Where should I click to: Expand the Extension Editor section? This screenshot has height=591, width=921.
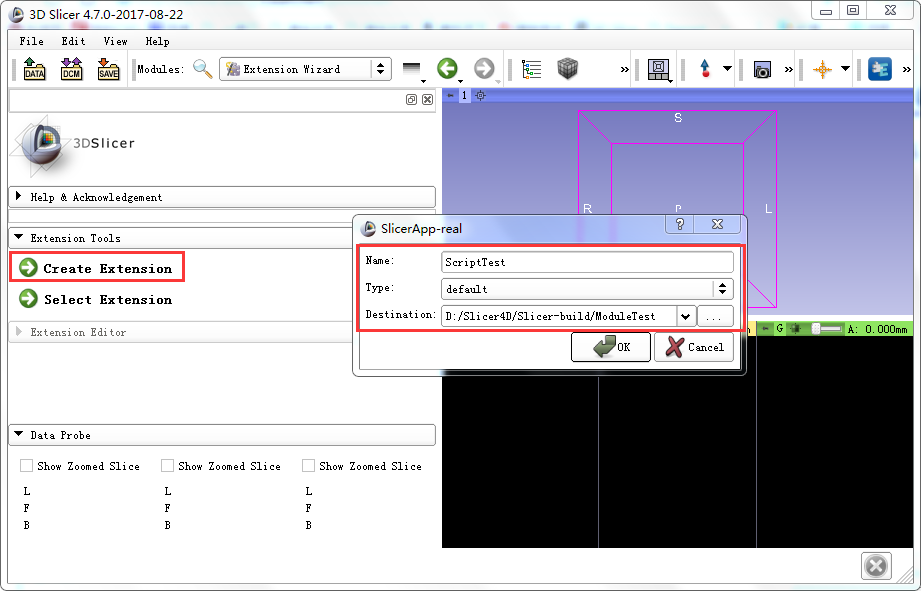pyautogui.click(x=182, y=332)
